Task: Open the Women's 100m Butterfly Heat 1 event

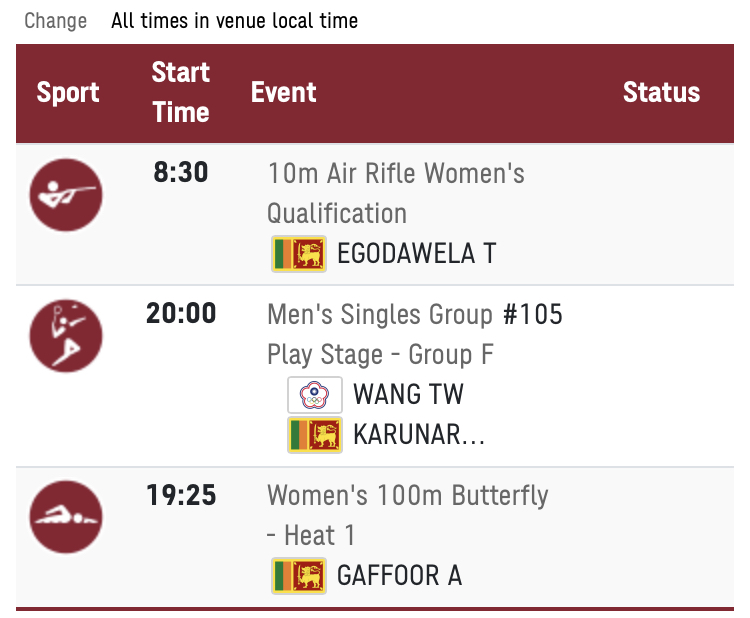Action: click(408, 515)
